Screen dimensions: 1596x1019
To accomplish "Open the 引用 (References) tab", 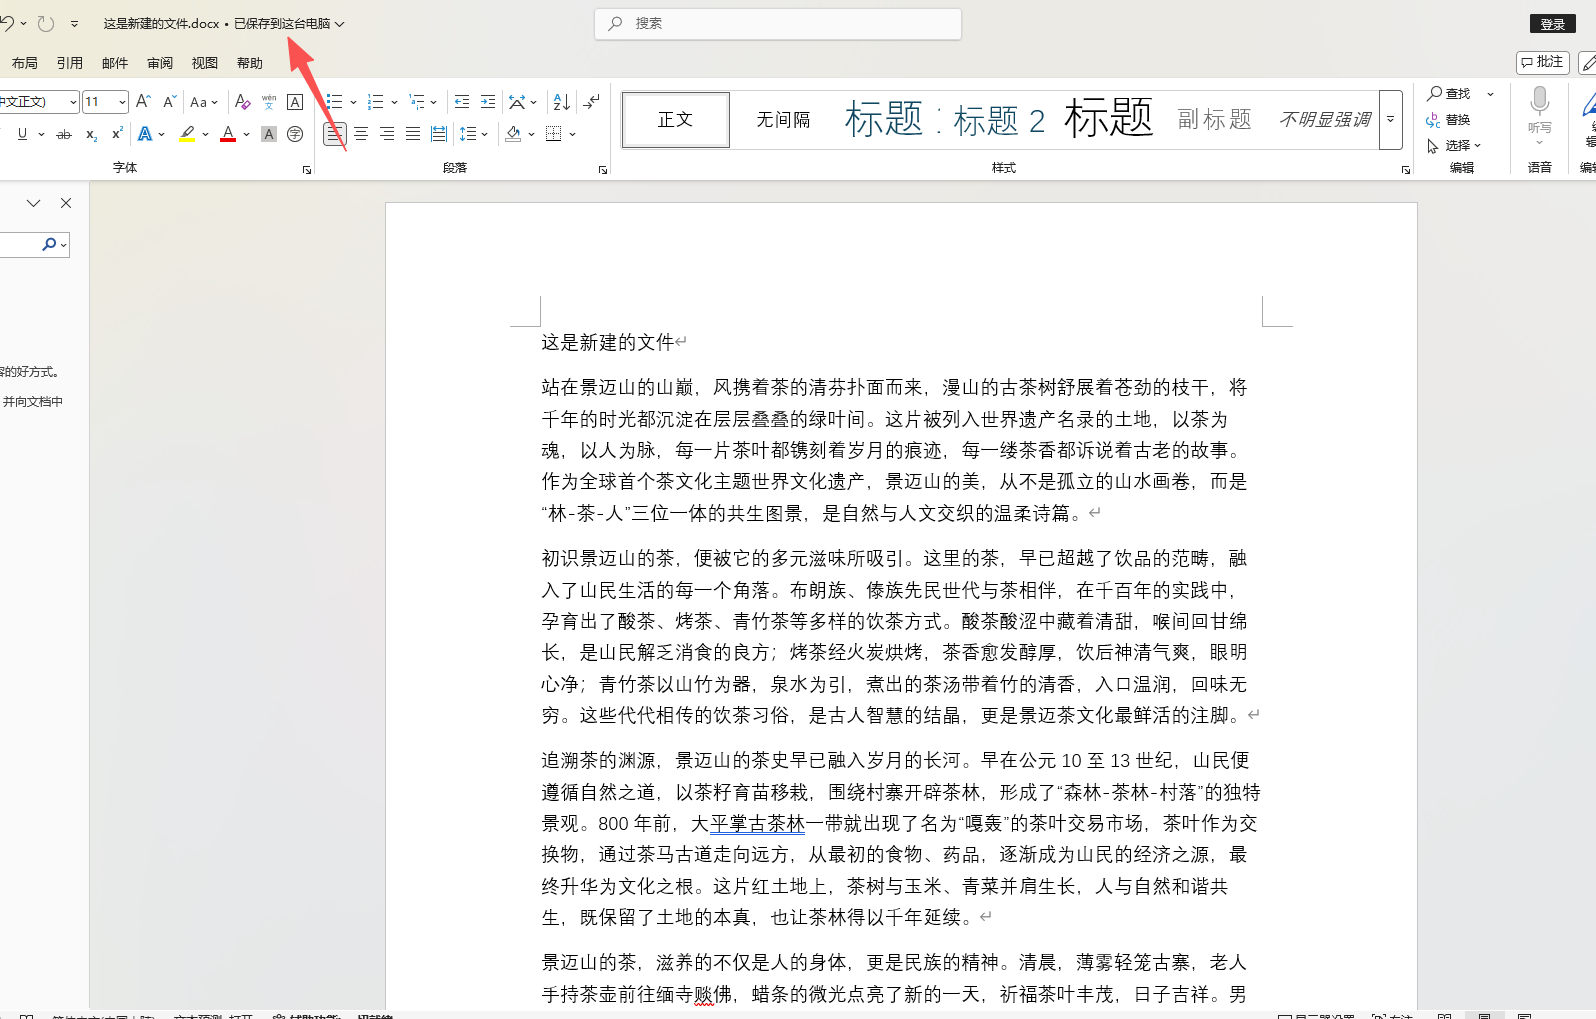I will pos(70,63).
